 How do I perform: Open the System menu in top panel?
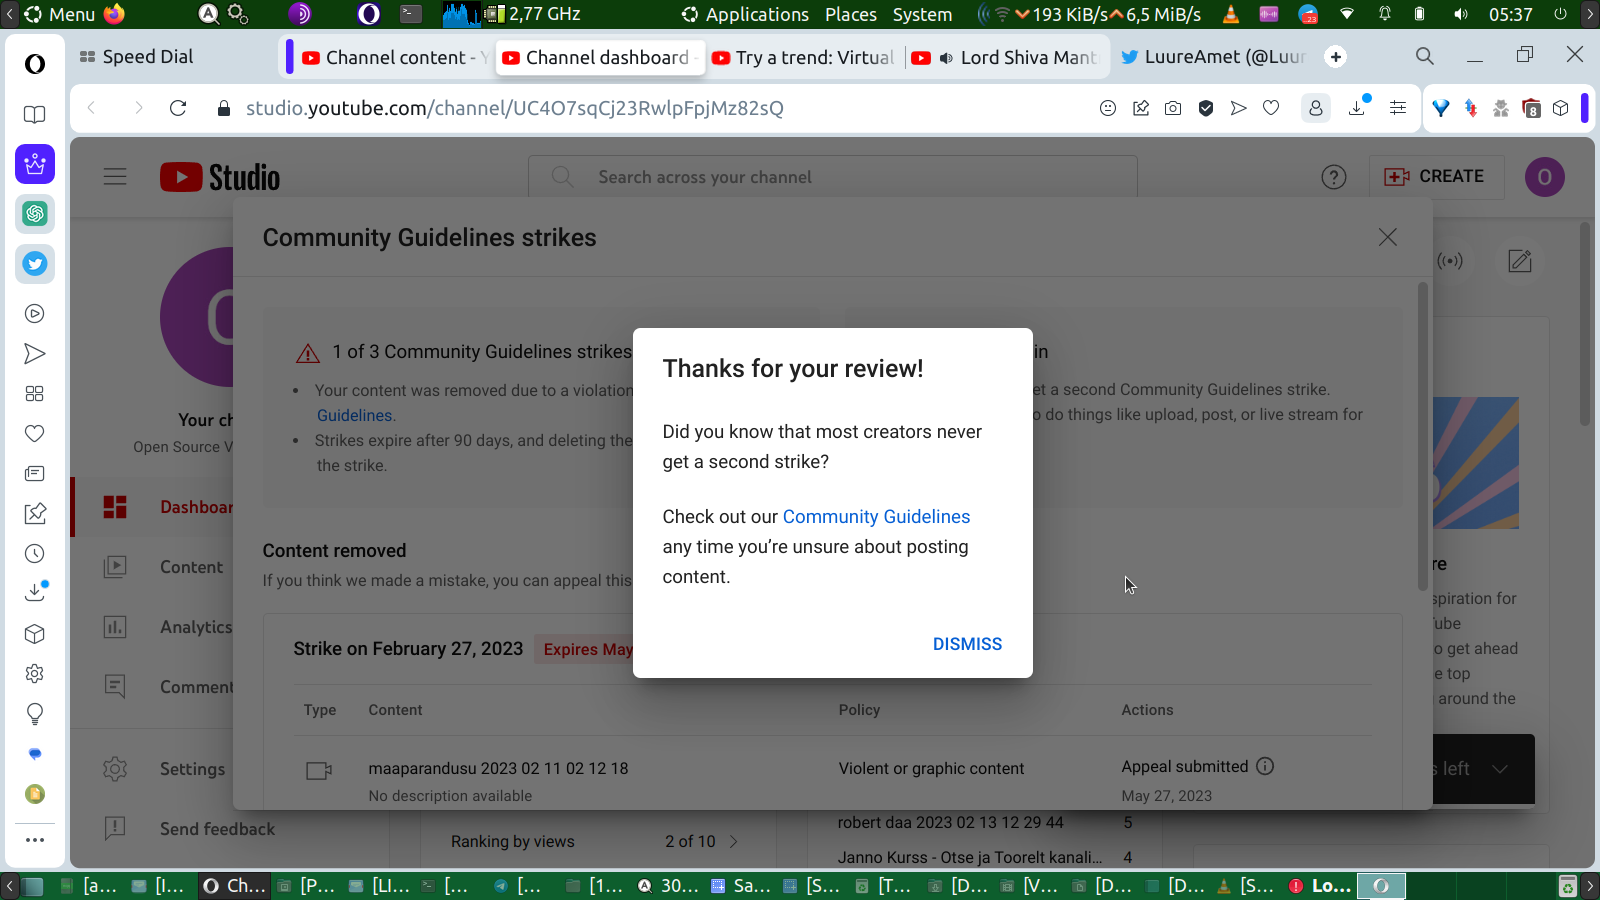click(922, 14)
